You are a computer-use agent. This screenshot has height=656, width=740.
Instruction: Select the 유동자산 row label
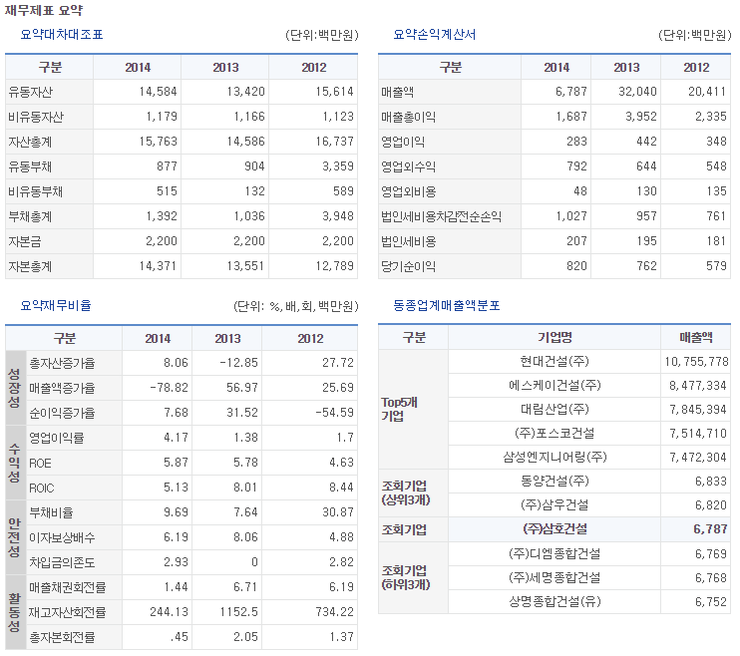(30, 92)
